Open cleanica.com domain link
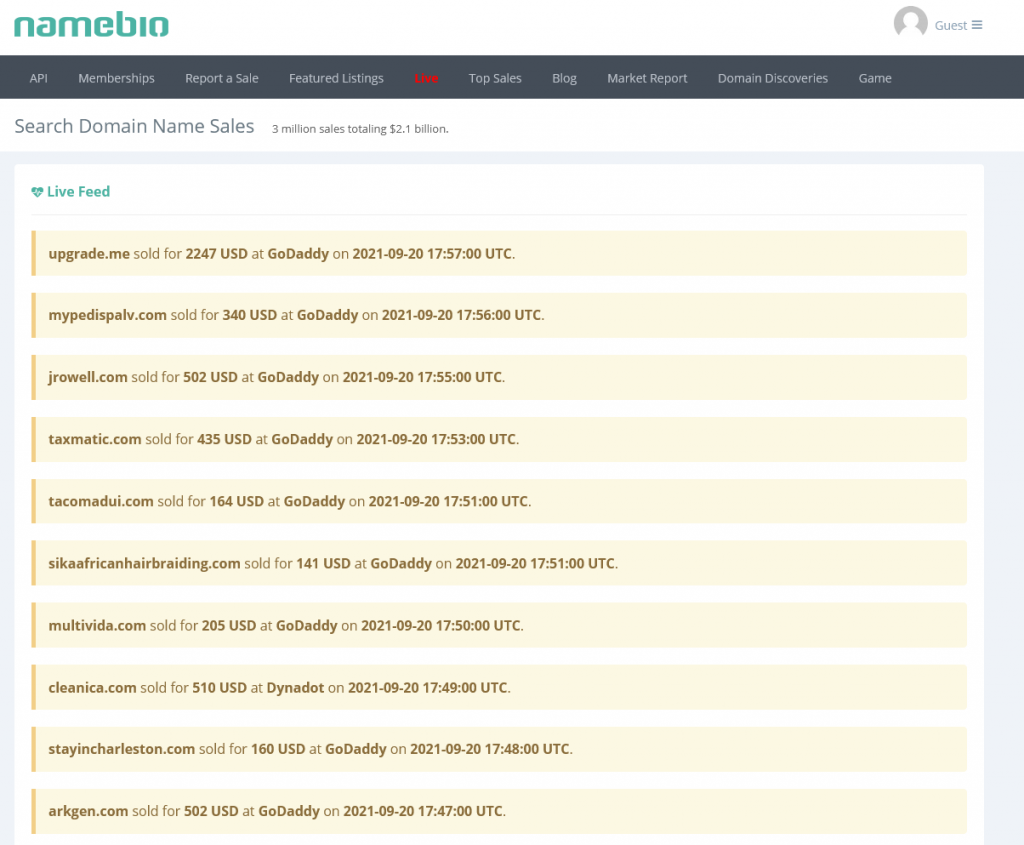The image size is (1024, 845). click(x=93, y=688)
